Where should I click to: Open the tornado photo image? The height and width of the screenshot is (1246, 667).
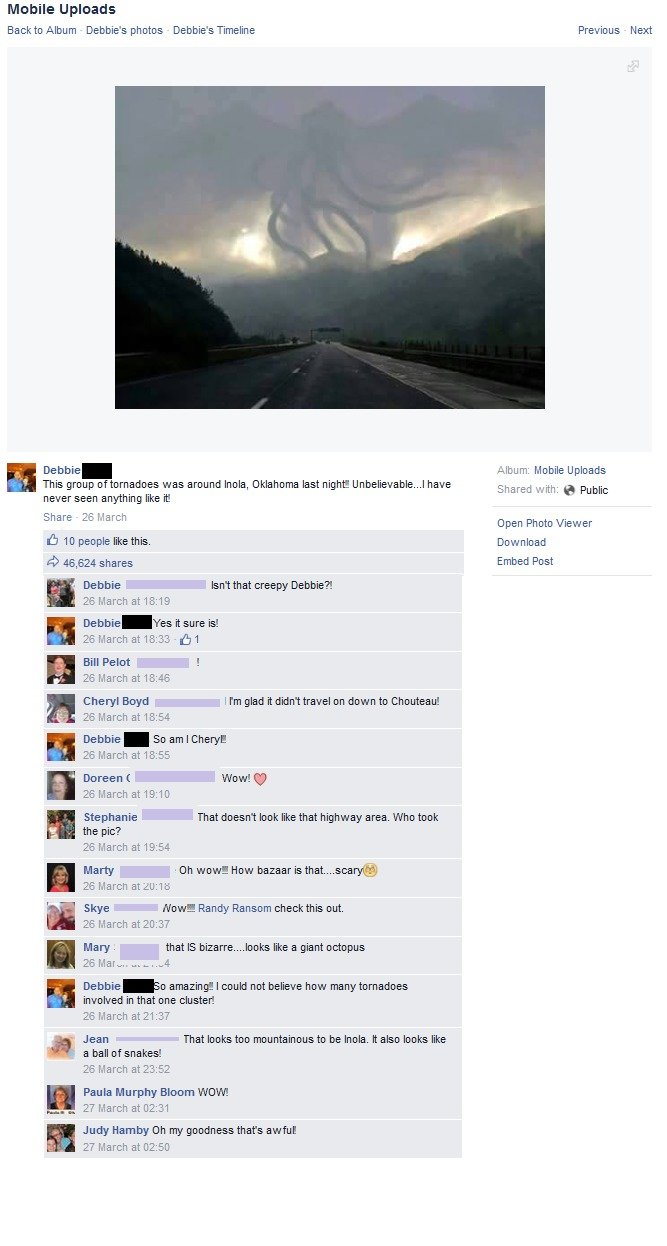(330, 247)
